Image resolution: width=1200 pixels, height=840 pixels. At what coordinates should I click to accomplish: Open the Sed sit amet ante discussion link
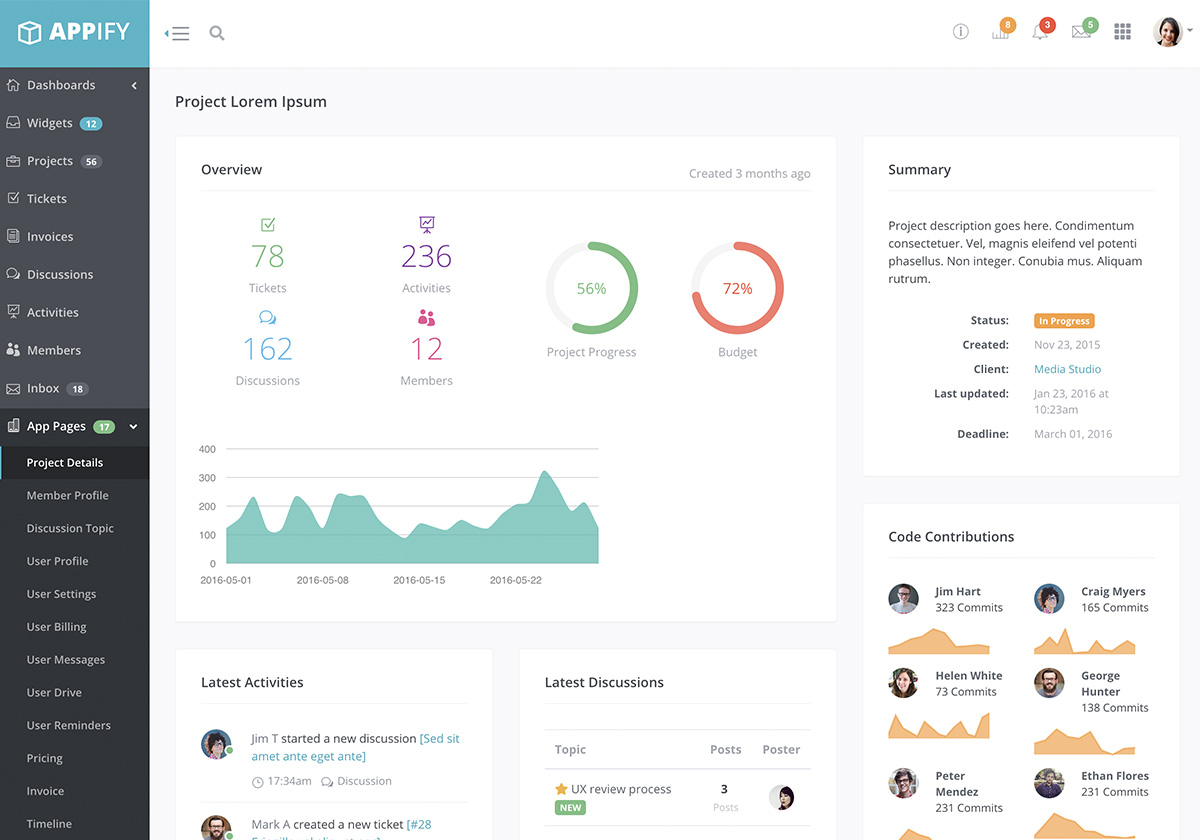click(x=355, y=747)
